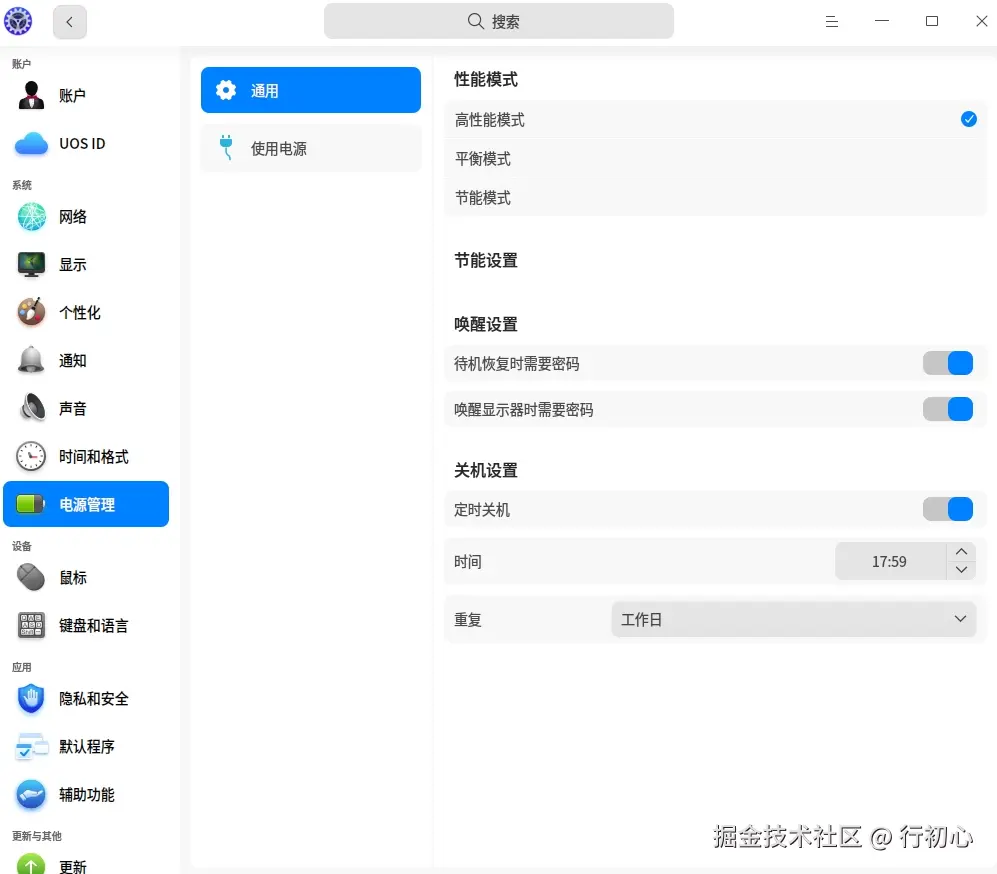
Task: Maximize the control center window
Action: pyautogui.click(x=932, y=21)
